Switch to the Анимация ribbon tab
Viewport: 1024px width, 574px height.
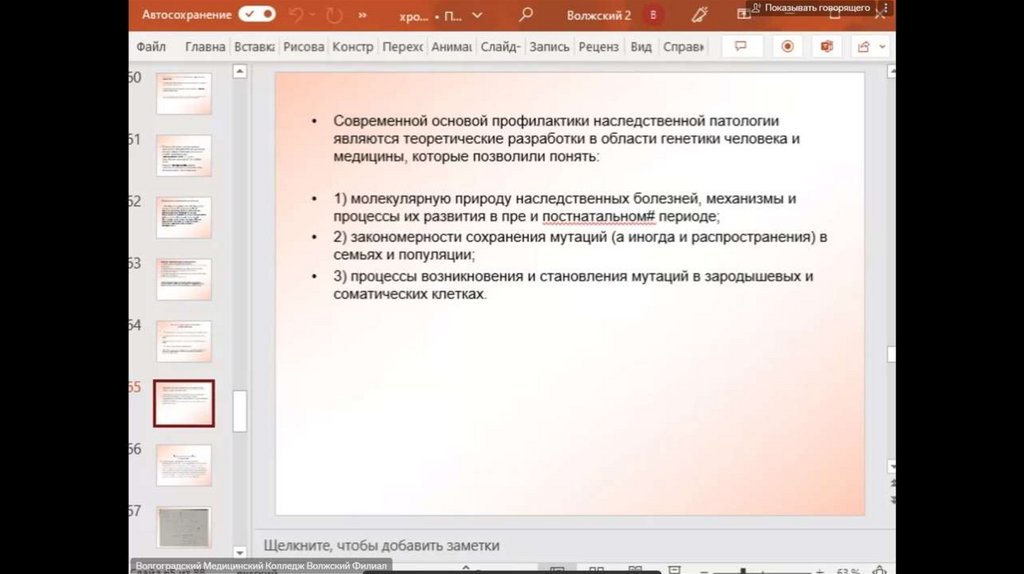451,47
